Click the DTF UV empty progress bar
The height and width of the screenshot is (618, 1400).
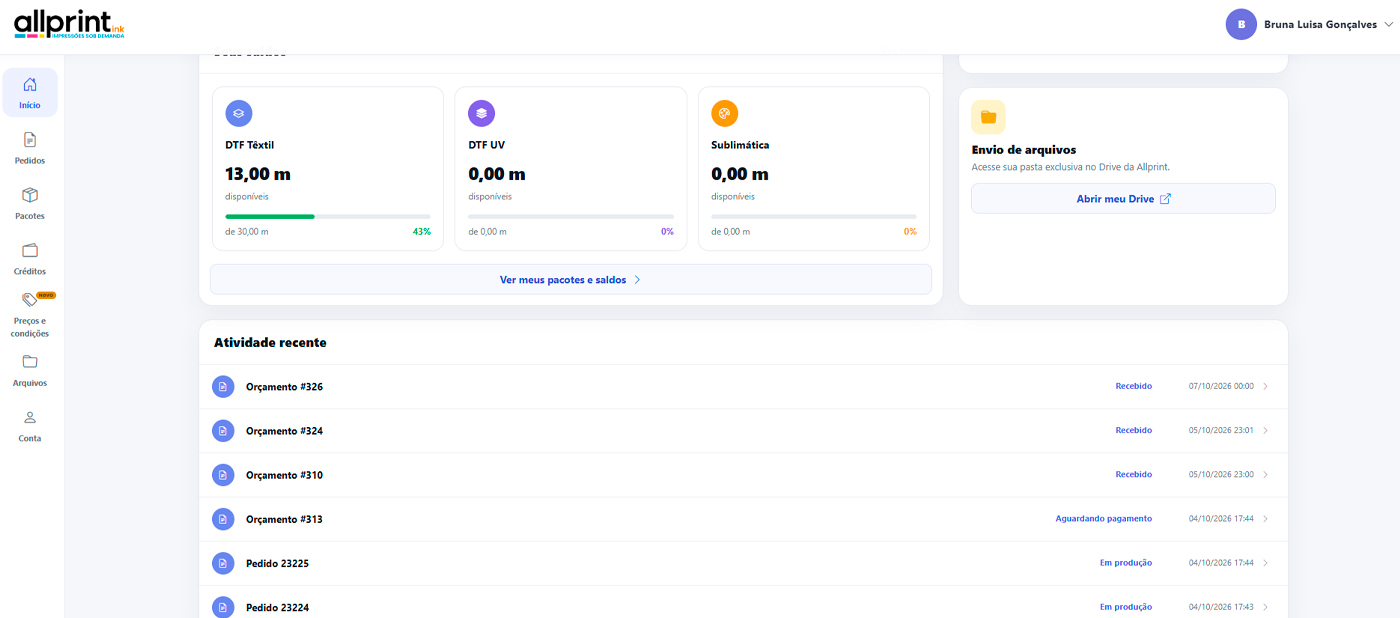pos(571,216)
